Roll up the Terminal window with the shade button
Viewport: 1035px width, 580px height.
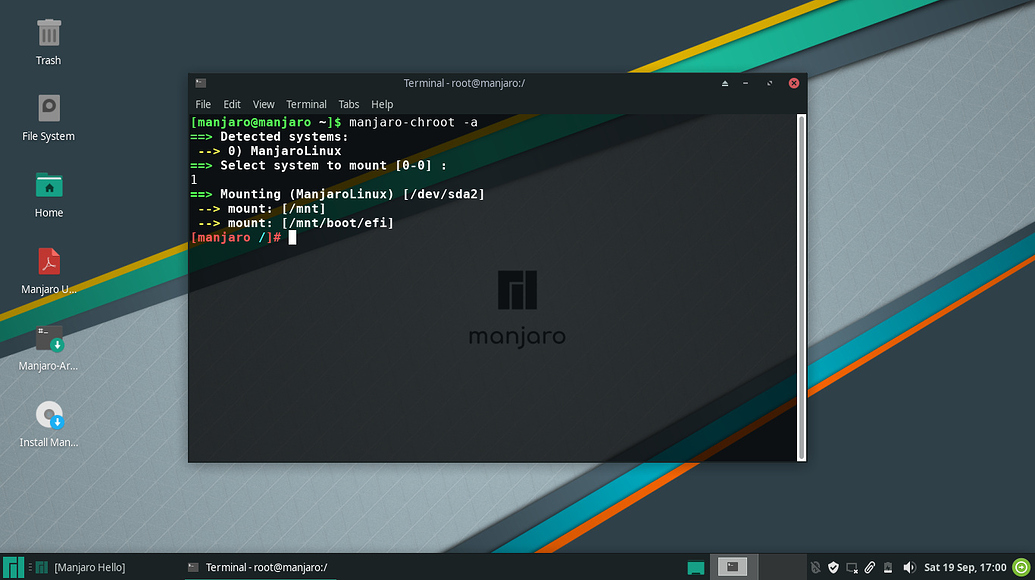[x=725, y=83]
